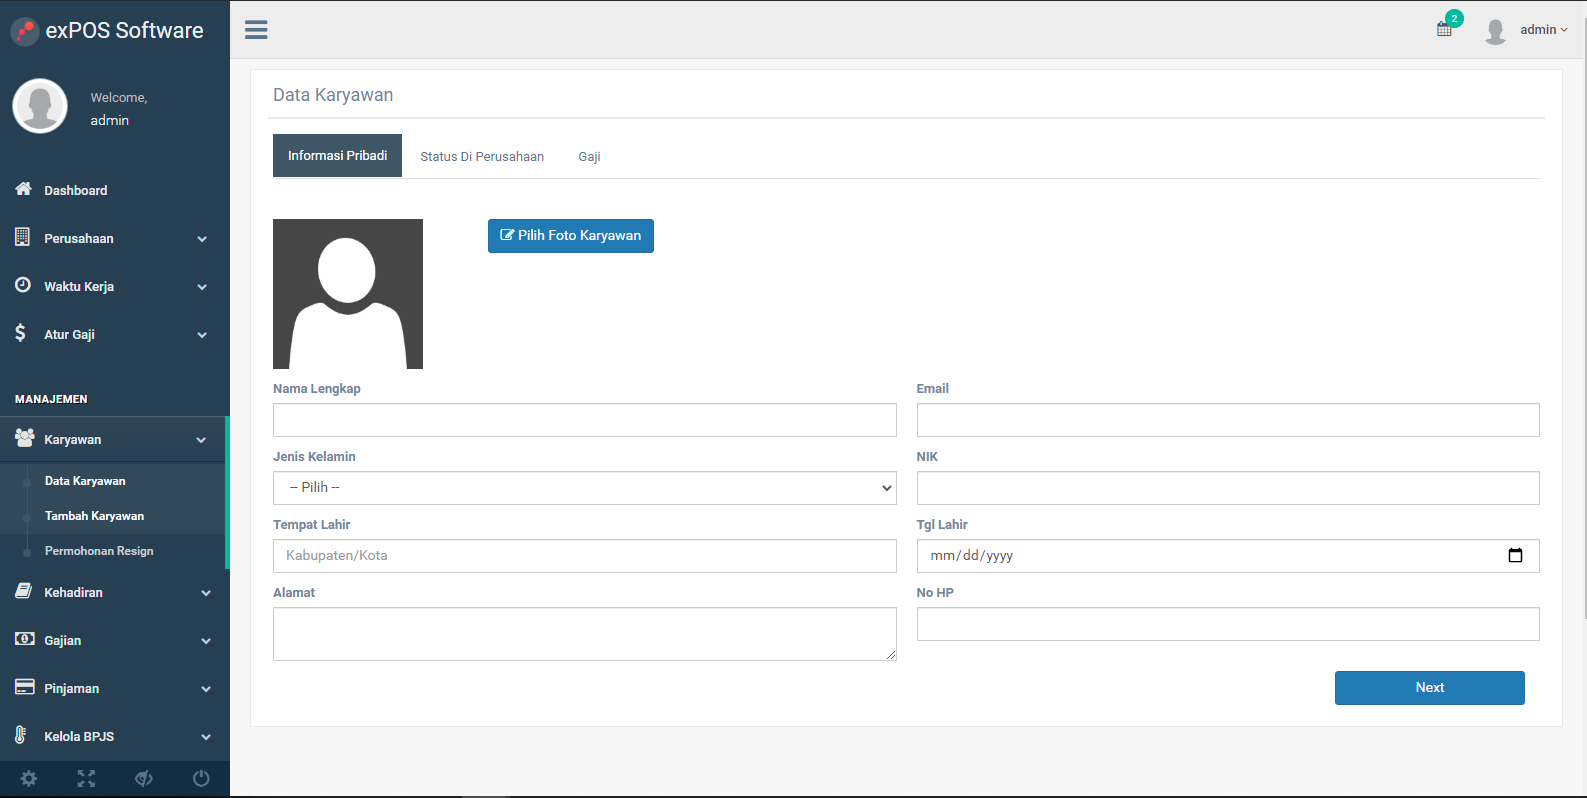Image resolution: width=1587 pixels, height=798 pixels.
Task: Click the Waktu Kerja clock icon
Action: click(x=22, y=285)
